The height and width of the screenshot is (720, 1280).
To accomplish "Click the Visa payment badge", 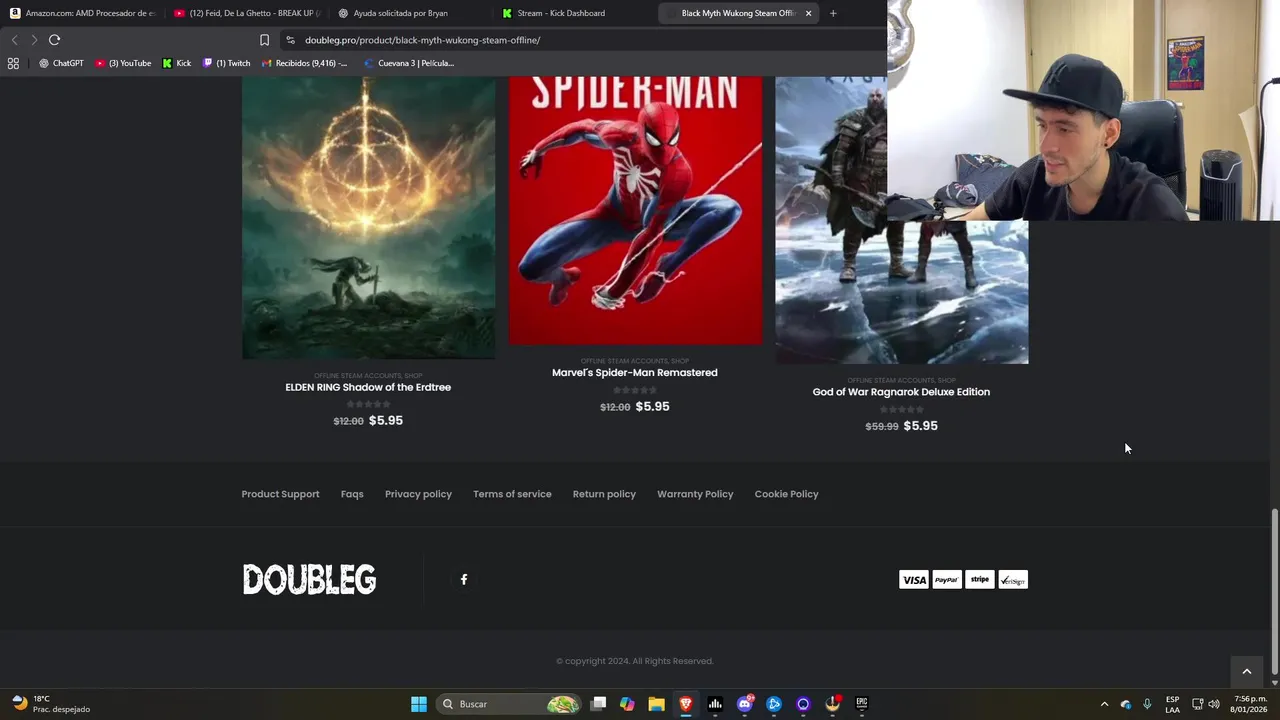I will tap(913, 580).
